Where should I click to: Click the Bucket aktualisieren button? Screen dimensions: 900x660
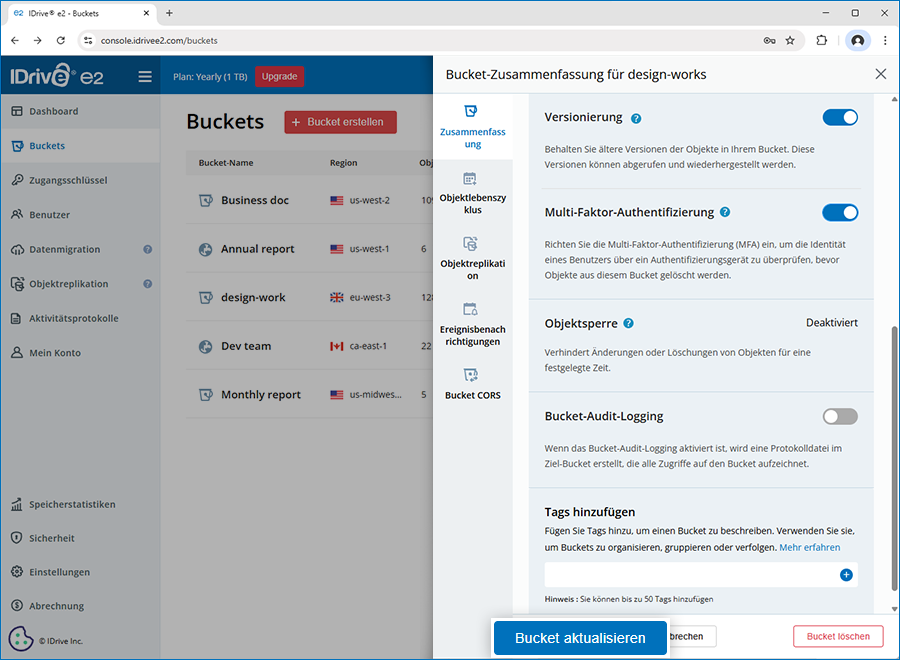580,638
